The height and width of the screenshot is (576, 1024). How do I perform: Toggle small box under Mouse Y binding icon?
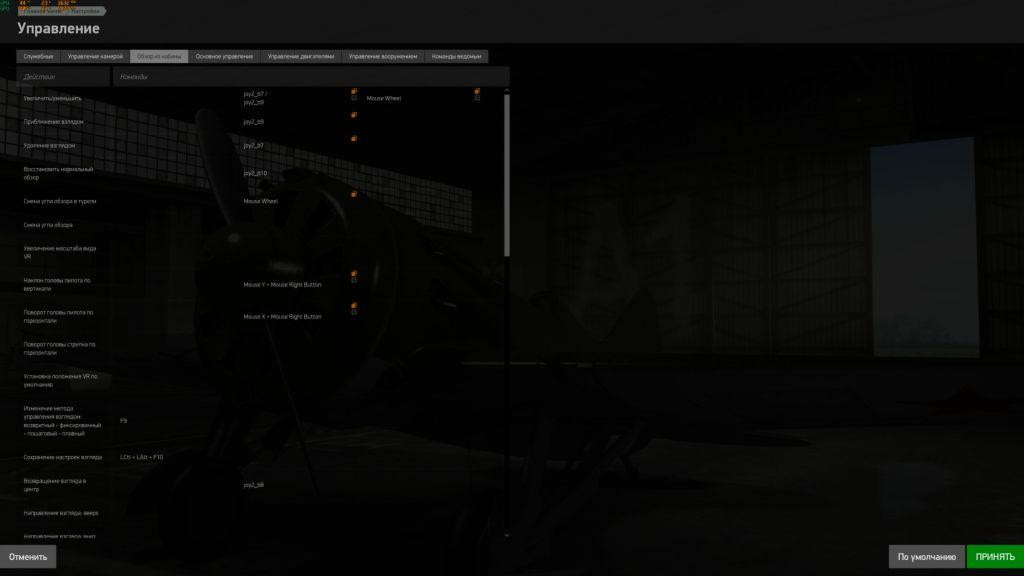point(354,281)
